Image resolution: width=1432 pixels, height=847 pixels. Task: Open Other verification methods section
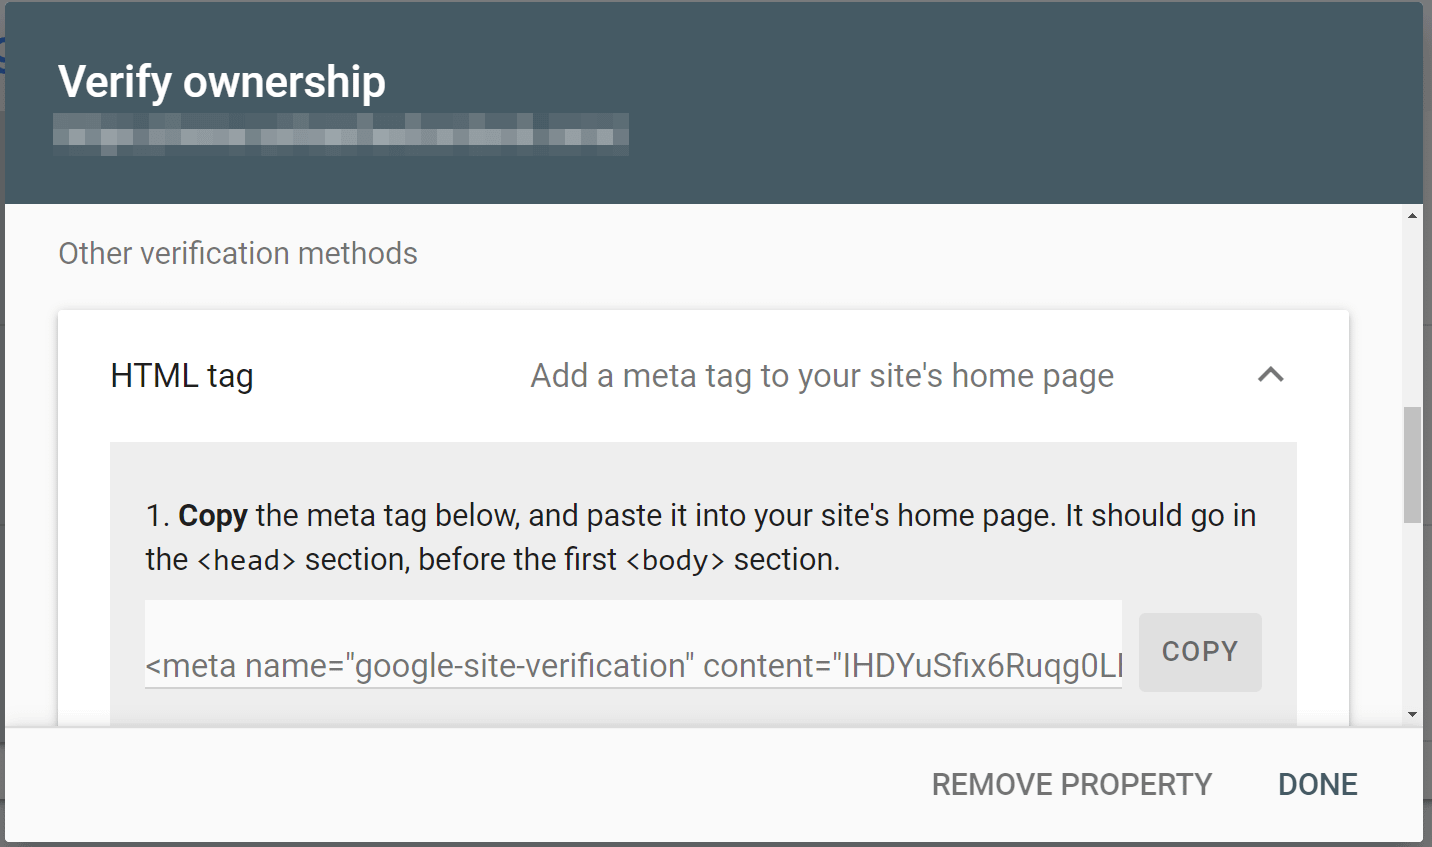[237, 253]
